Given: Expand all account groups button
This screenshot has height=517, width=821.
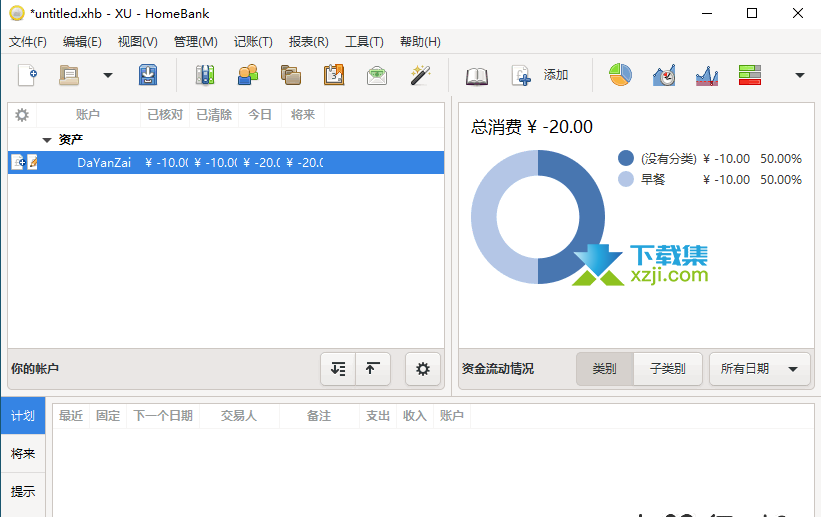Looking at the screenshot, I should [338, 369].
